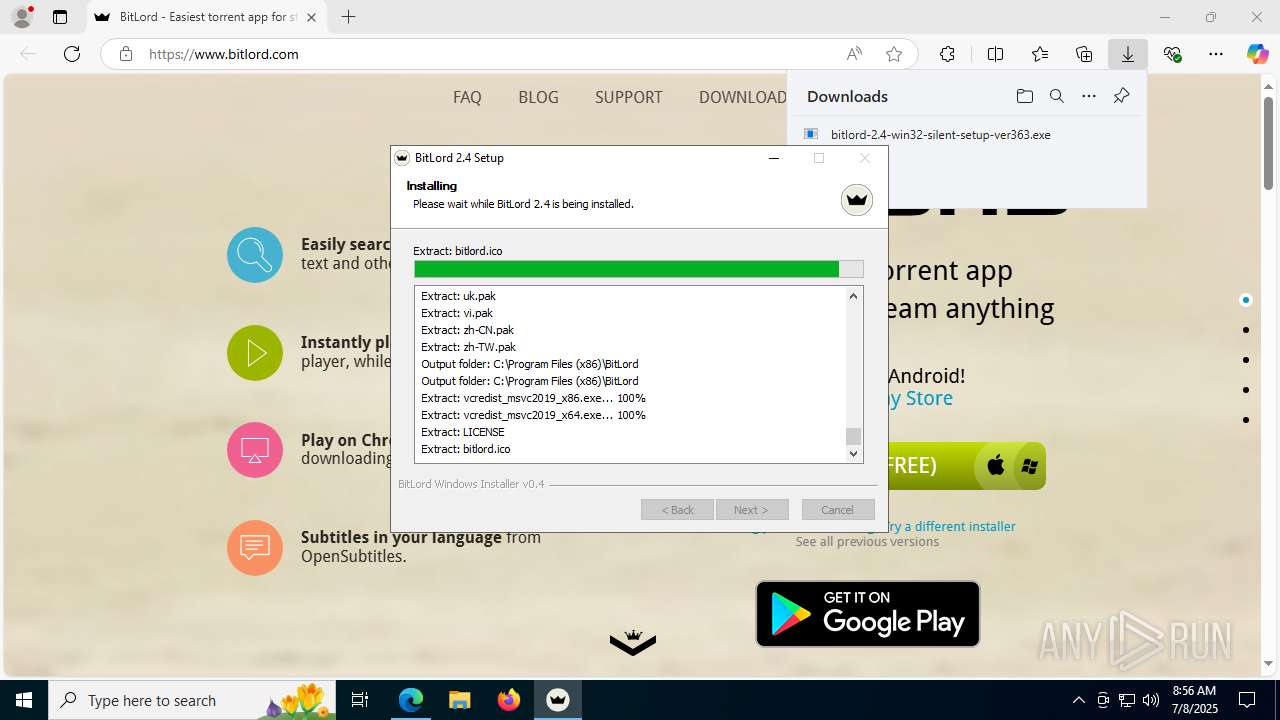Show hidden system tray icons
The image size is (1280, 720).
(x=1078, y=700)
